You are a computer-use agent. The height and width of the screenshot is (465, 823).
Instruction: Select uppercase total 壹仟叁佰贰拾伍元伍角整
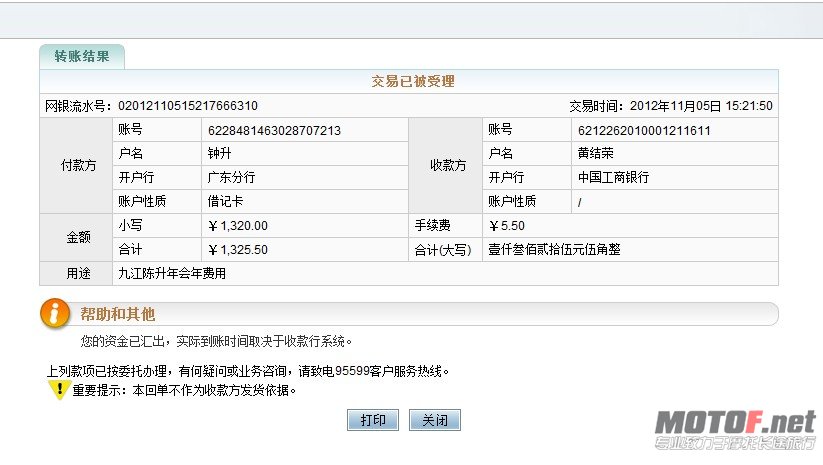[x=554, y=250]
